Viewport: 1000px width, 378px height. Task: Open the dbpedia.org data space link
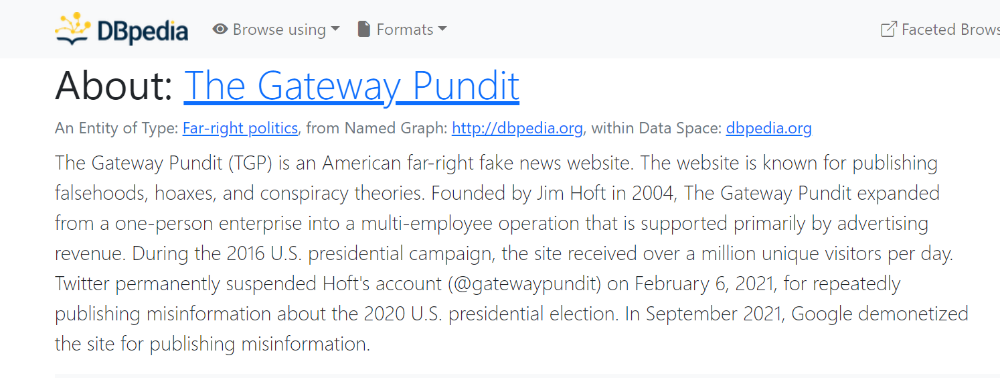(x=768, y=129)
